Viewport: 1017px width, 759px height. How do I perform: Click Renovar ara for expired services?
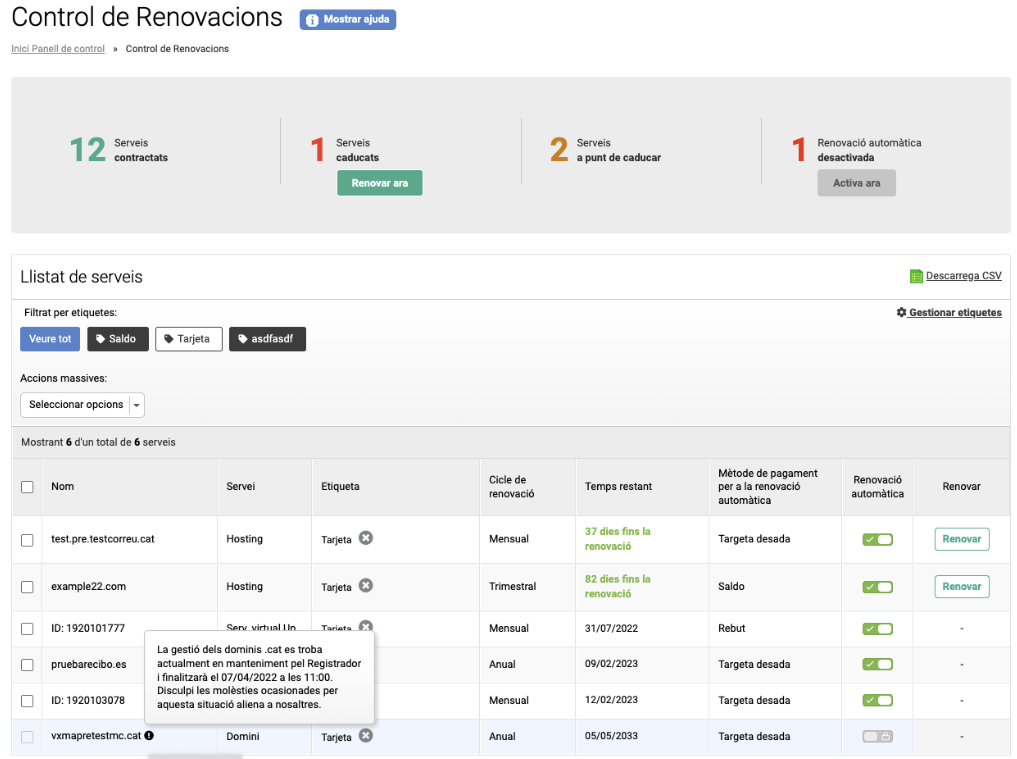tap(379, 183)
